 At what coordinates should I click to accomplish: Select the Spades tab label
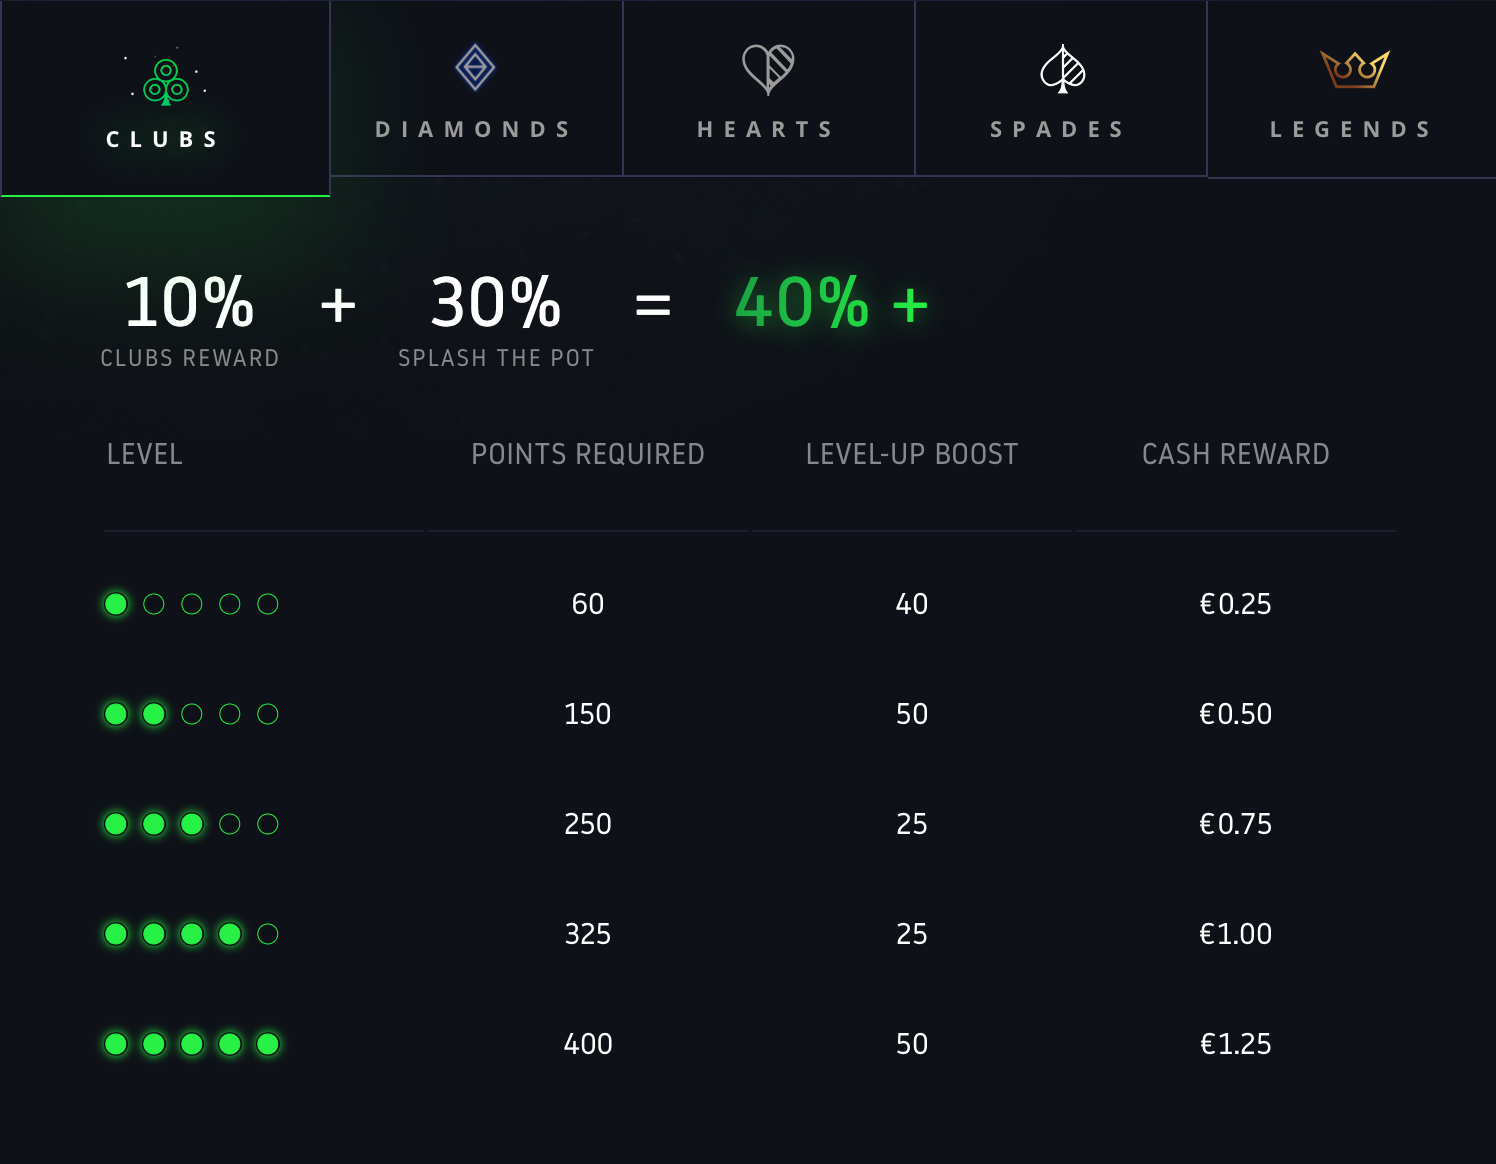tap(1059, 130)
